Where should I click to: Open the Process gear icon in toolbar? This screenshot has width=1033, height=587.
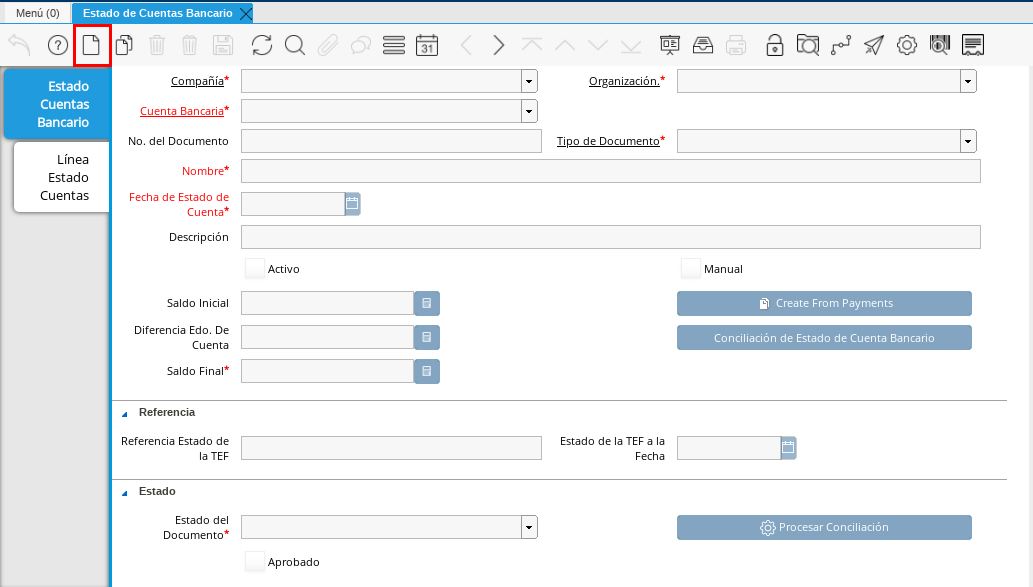click(907, 45)
